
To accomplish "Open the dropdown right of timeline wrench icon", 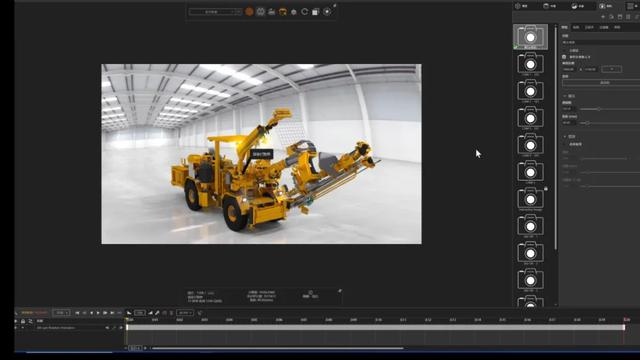I will tap(185, 313).
